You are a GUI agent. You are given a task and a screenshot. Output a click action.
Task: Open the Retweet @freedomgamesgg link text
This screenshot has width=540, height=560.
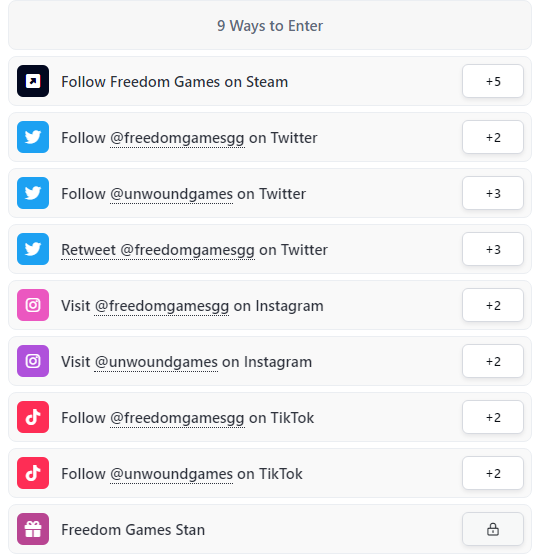tap(158, 250)
